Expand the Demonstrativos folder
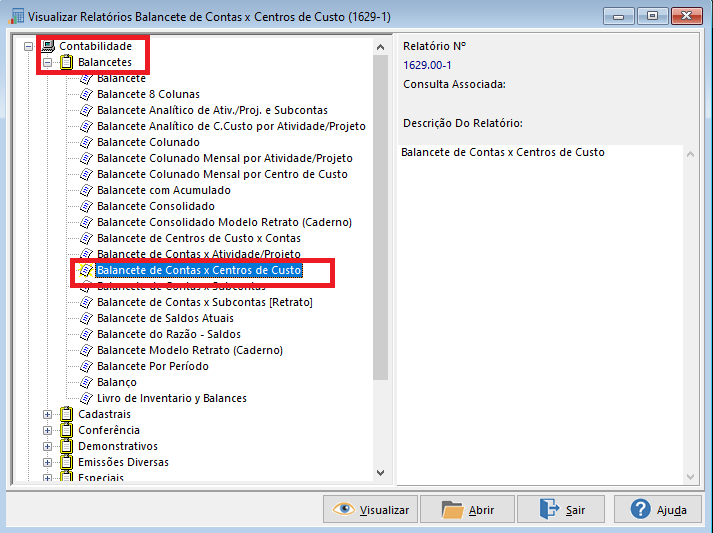 pos(47,446)
